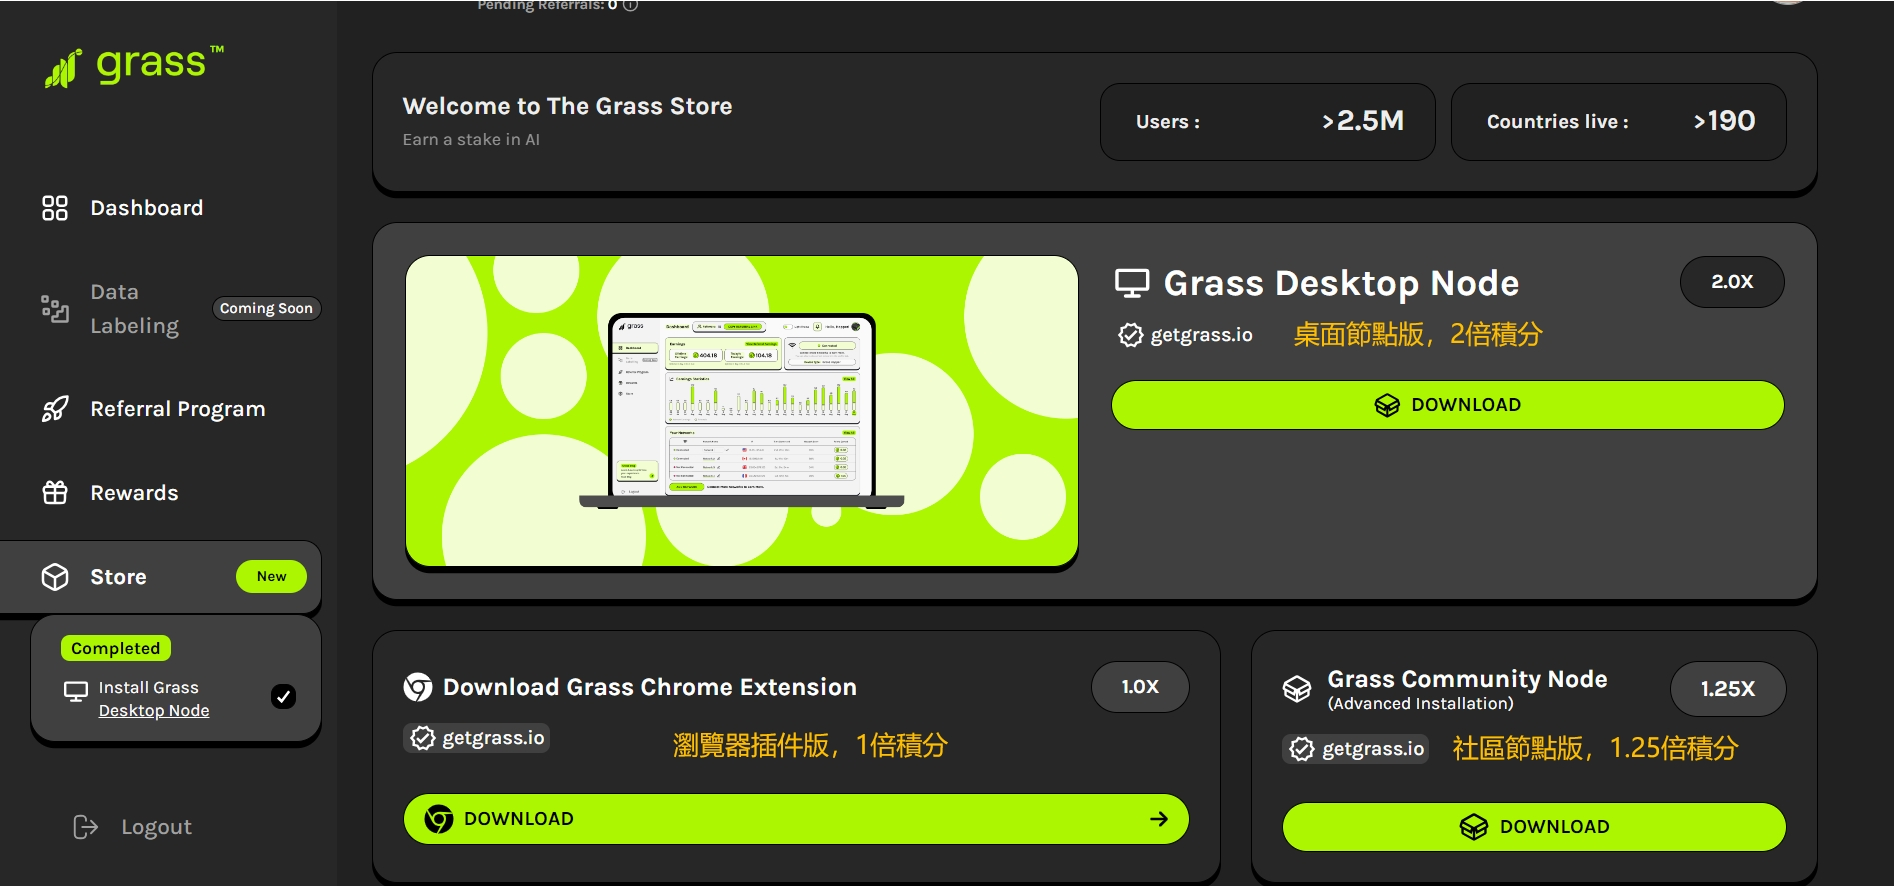Click the verified badge icon under Community Node
The height and width of the screenshot is (886, 1894).
[1302, 749]
